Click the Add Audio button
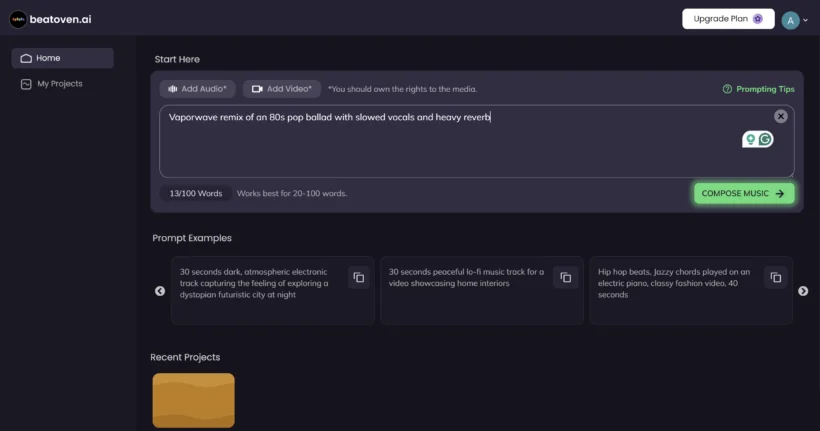 click(x=197, y=89)
